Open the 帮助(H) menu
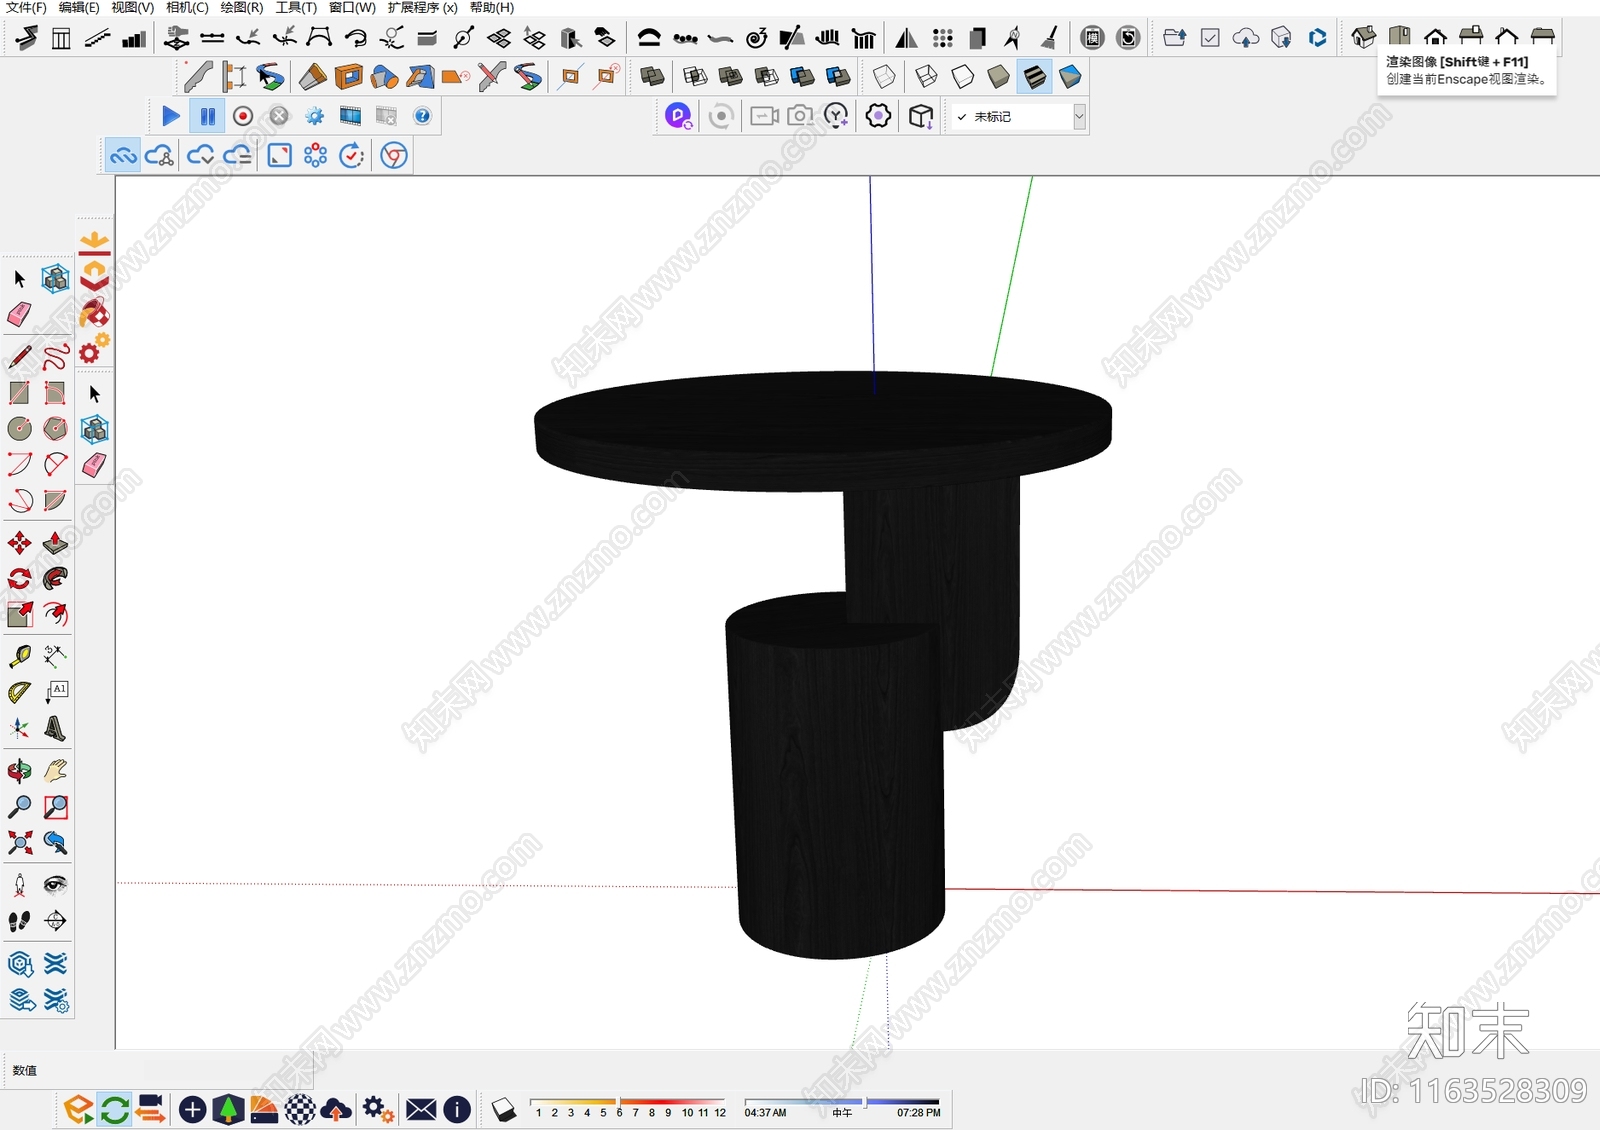1600x1130 pixels. pyautogui.click(x=492, y=7)
